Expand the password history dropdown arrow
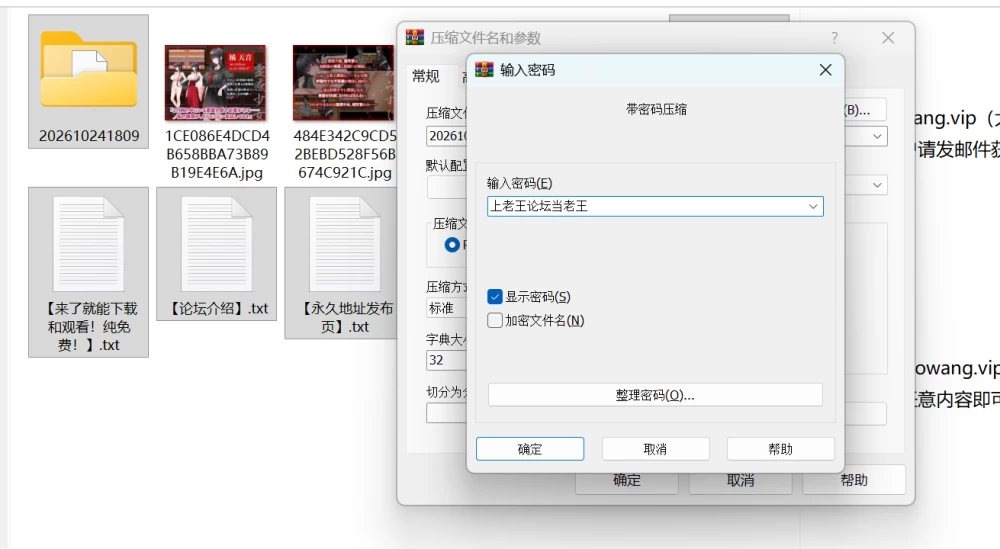Viewport: 1000px width, 549px height. point(813,207)
